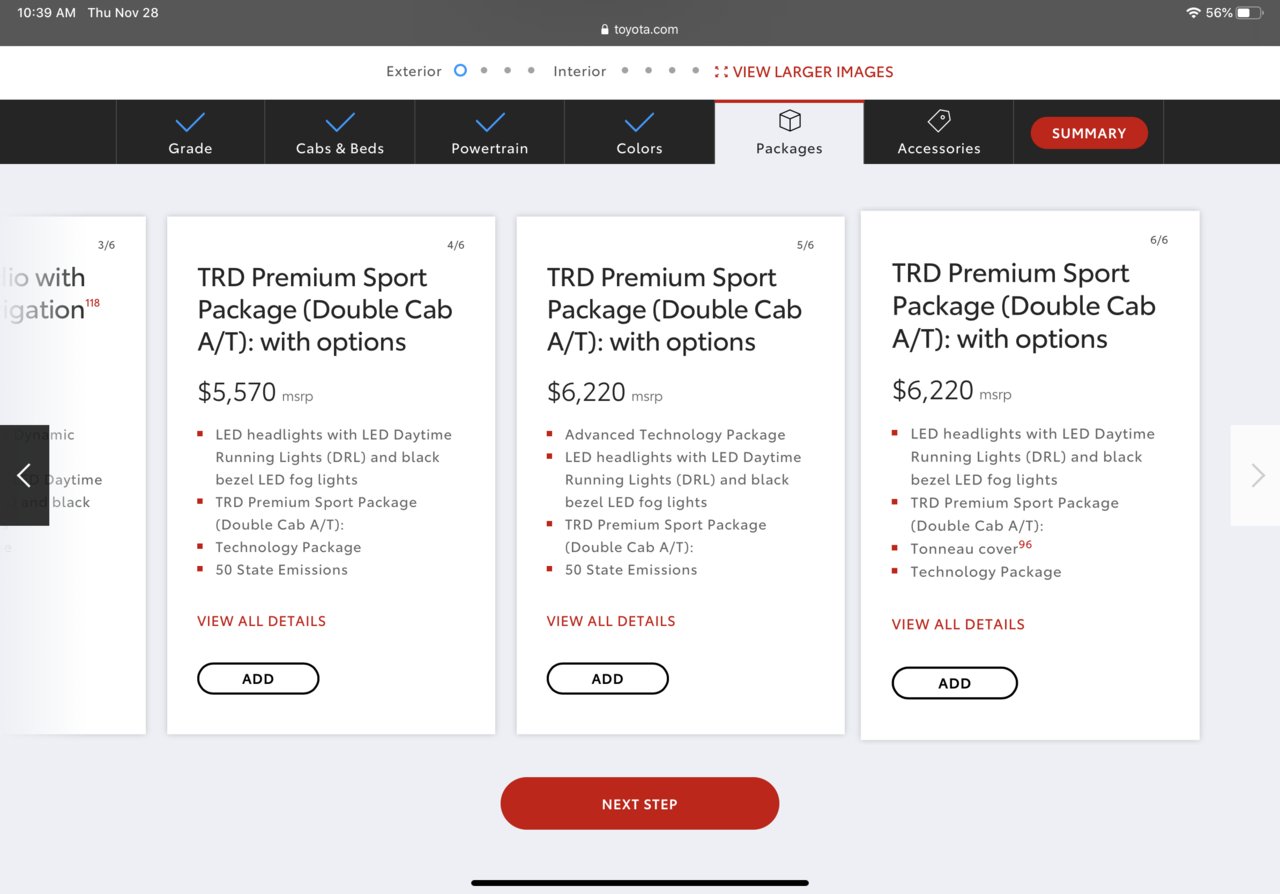The image size is (1280, 894).
Task: Click the LED headlights bullet on card 5/6
Action: (x=682, y=480)
